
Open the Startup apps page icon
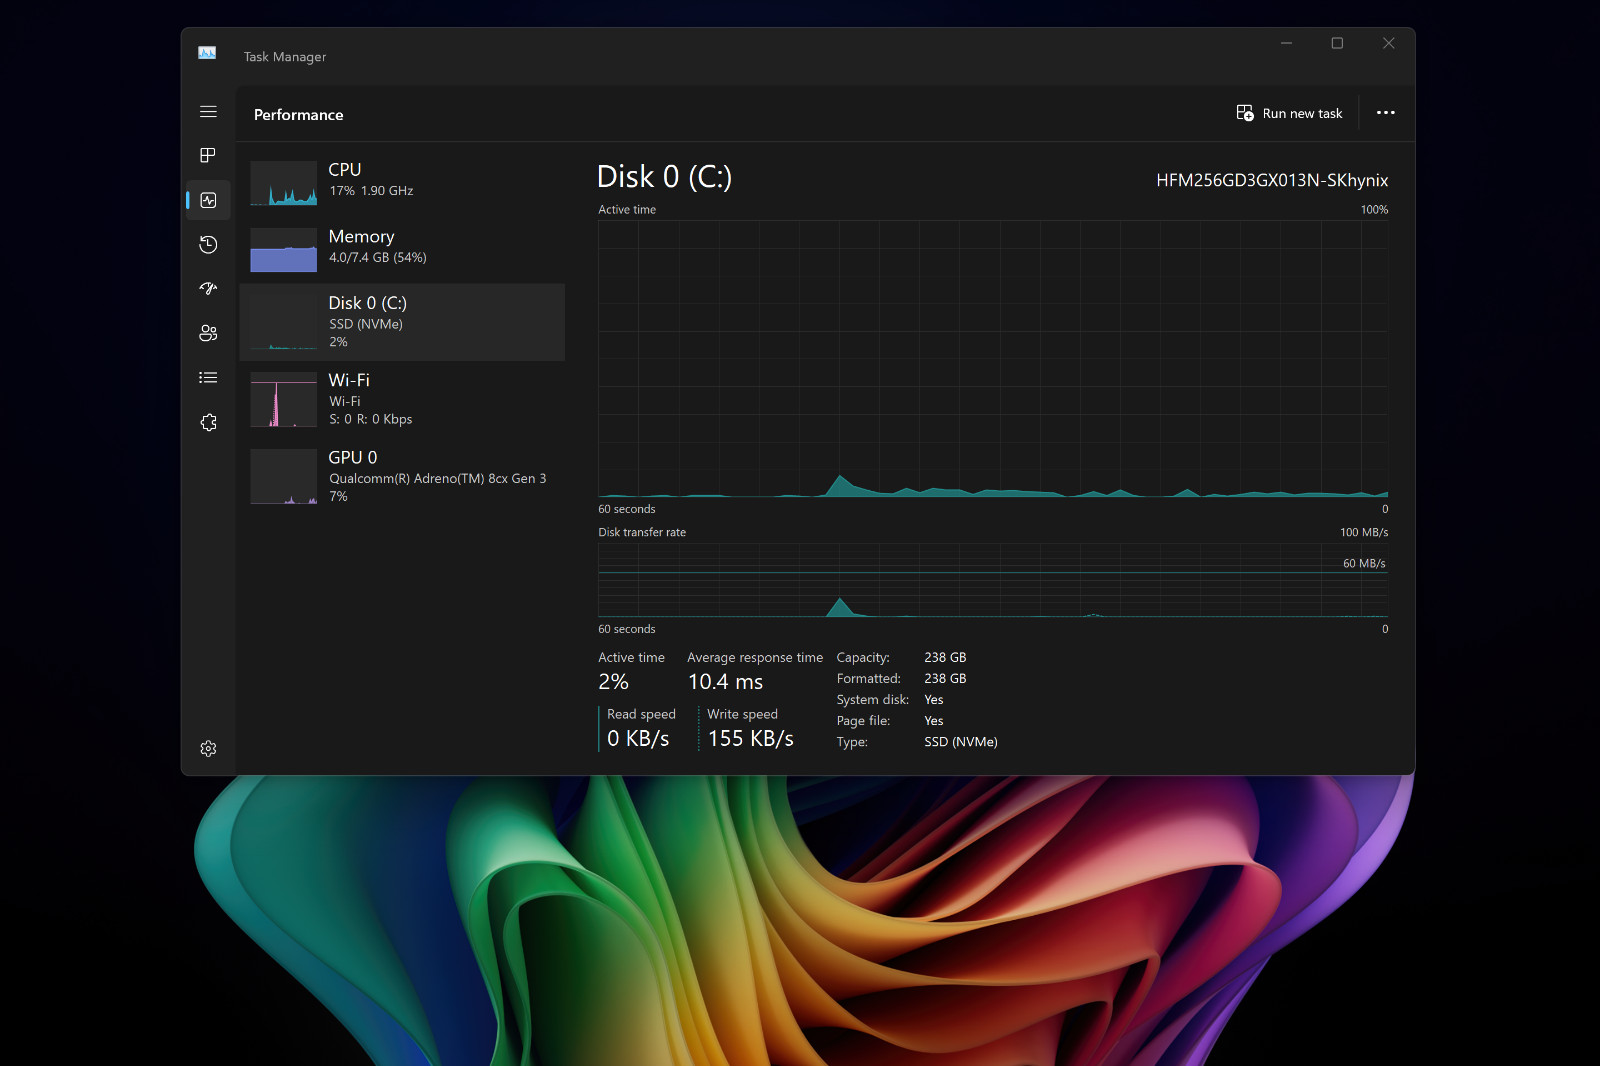208,289
